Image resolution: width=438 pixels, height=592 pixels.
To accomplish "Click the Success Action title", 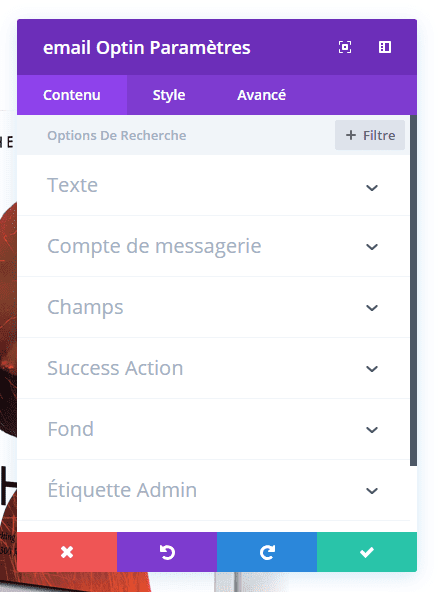I will coord(115,368).
